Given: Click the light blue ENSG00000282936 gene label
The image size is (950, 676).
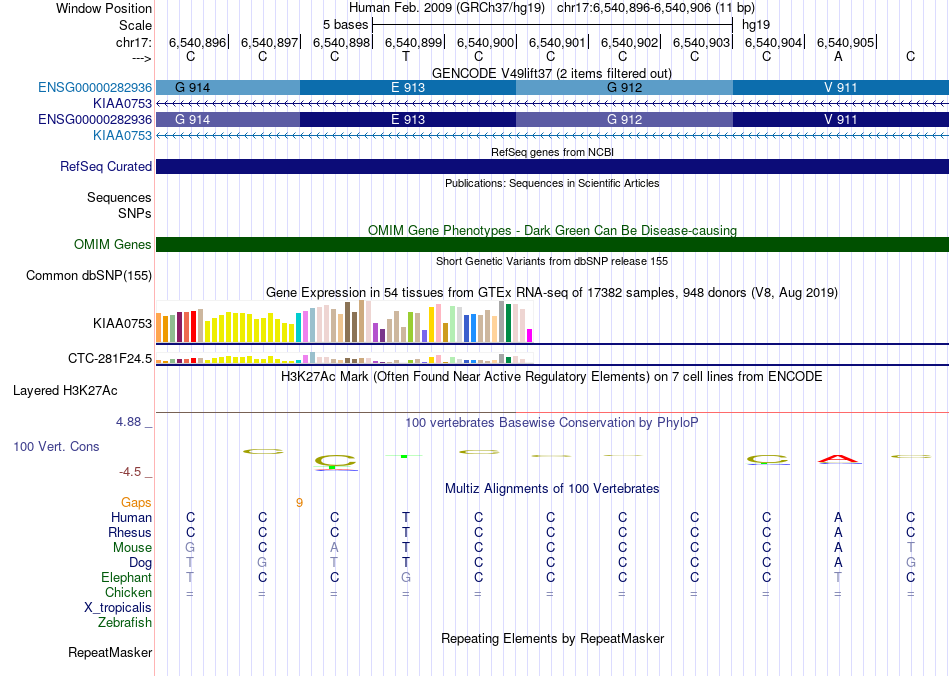Looking at the screenshot, I should coord(95,87).
